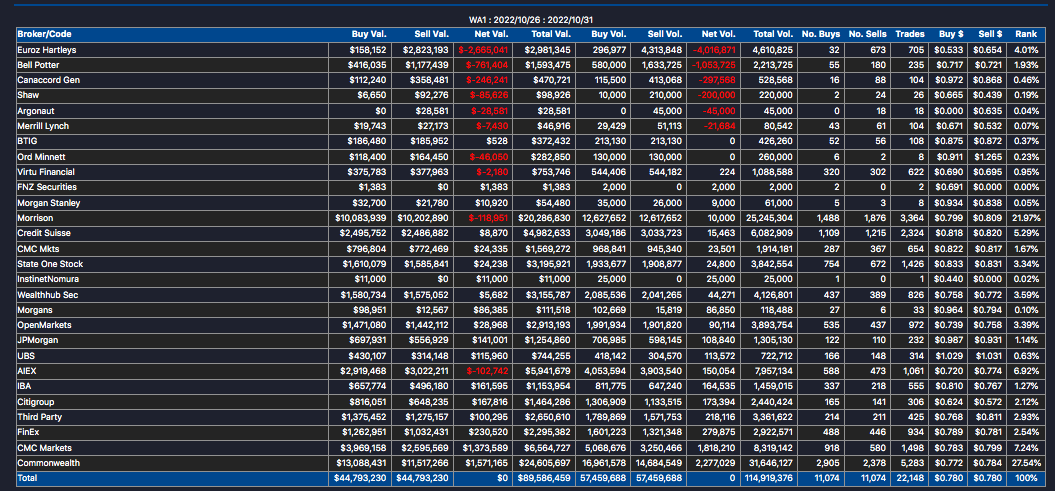Image resolution: width=1055 pixels, height=491 pixels.
Task: Select the CMC Markets broker name
Action: point(44,447)
